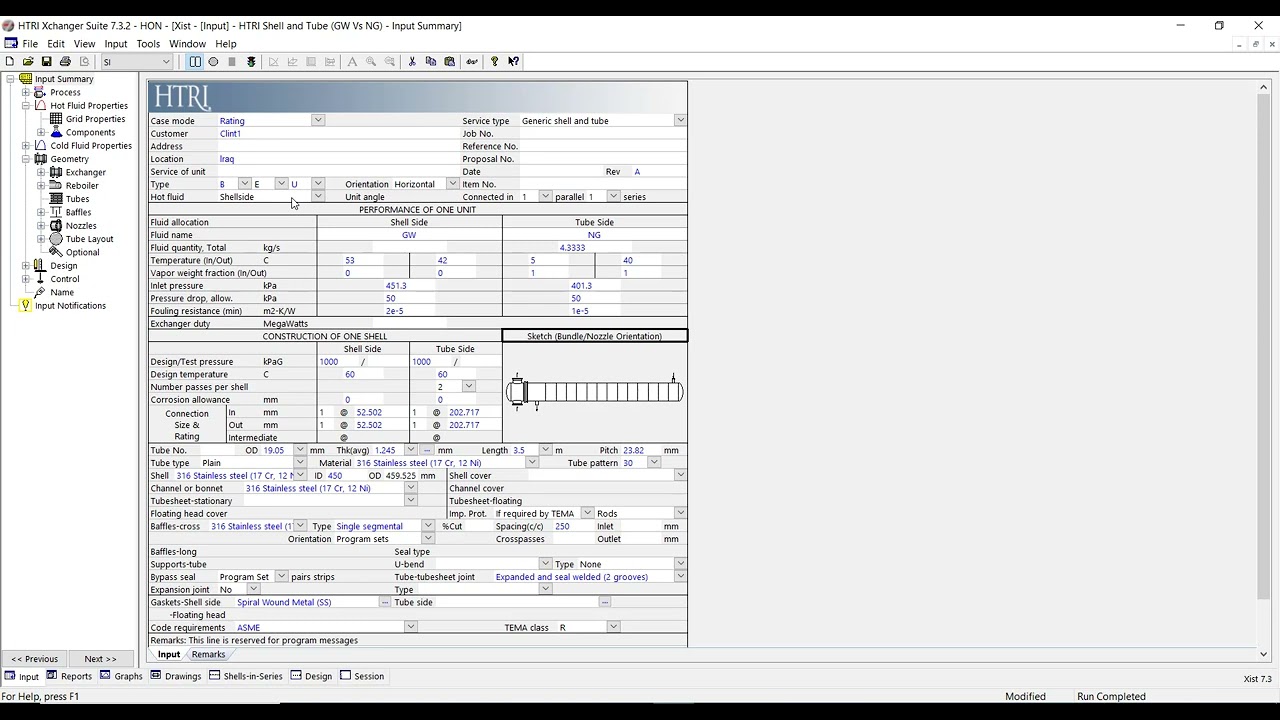
Task: Open the Help menu
Action: [226, 44]
